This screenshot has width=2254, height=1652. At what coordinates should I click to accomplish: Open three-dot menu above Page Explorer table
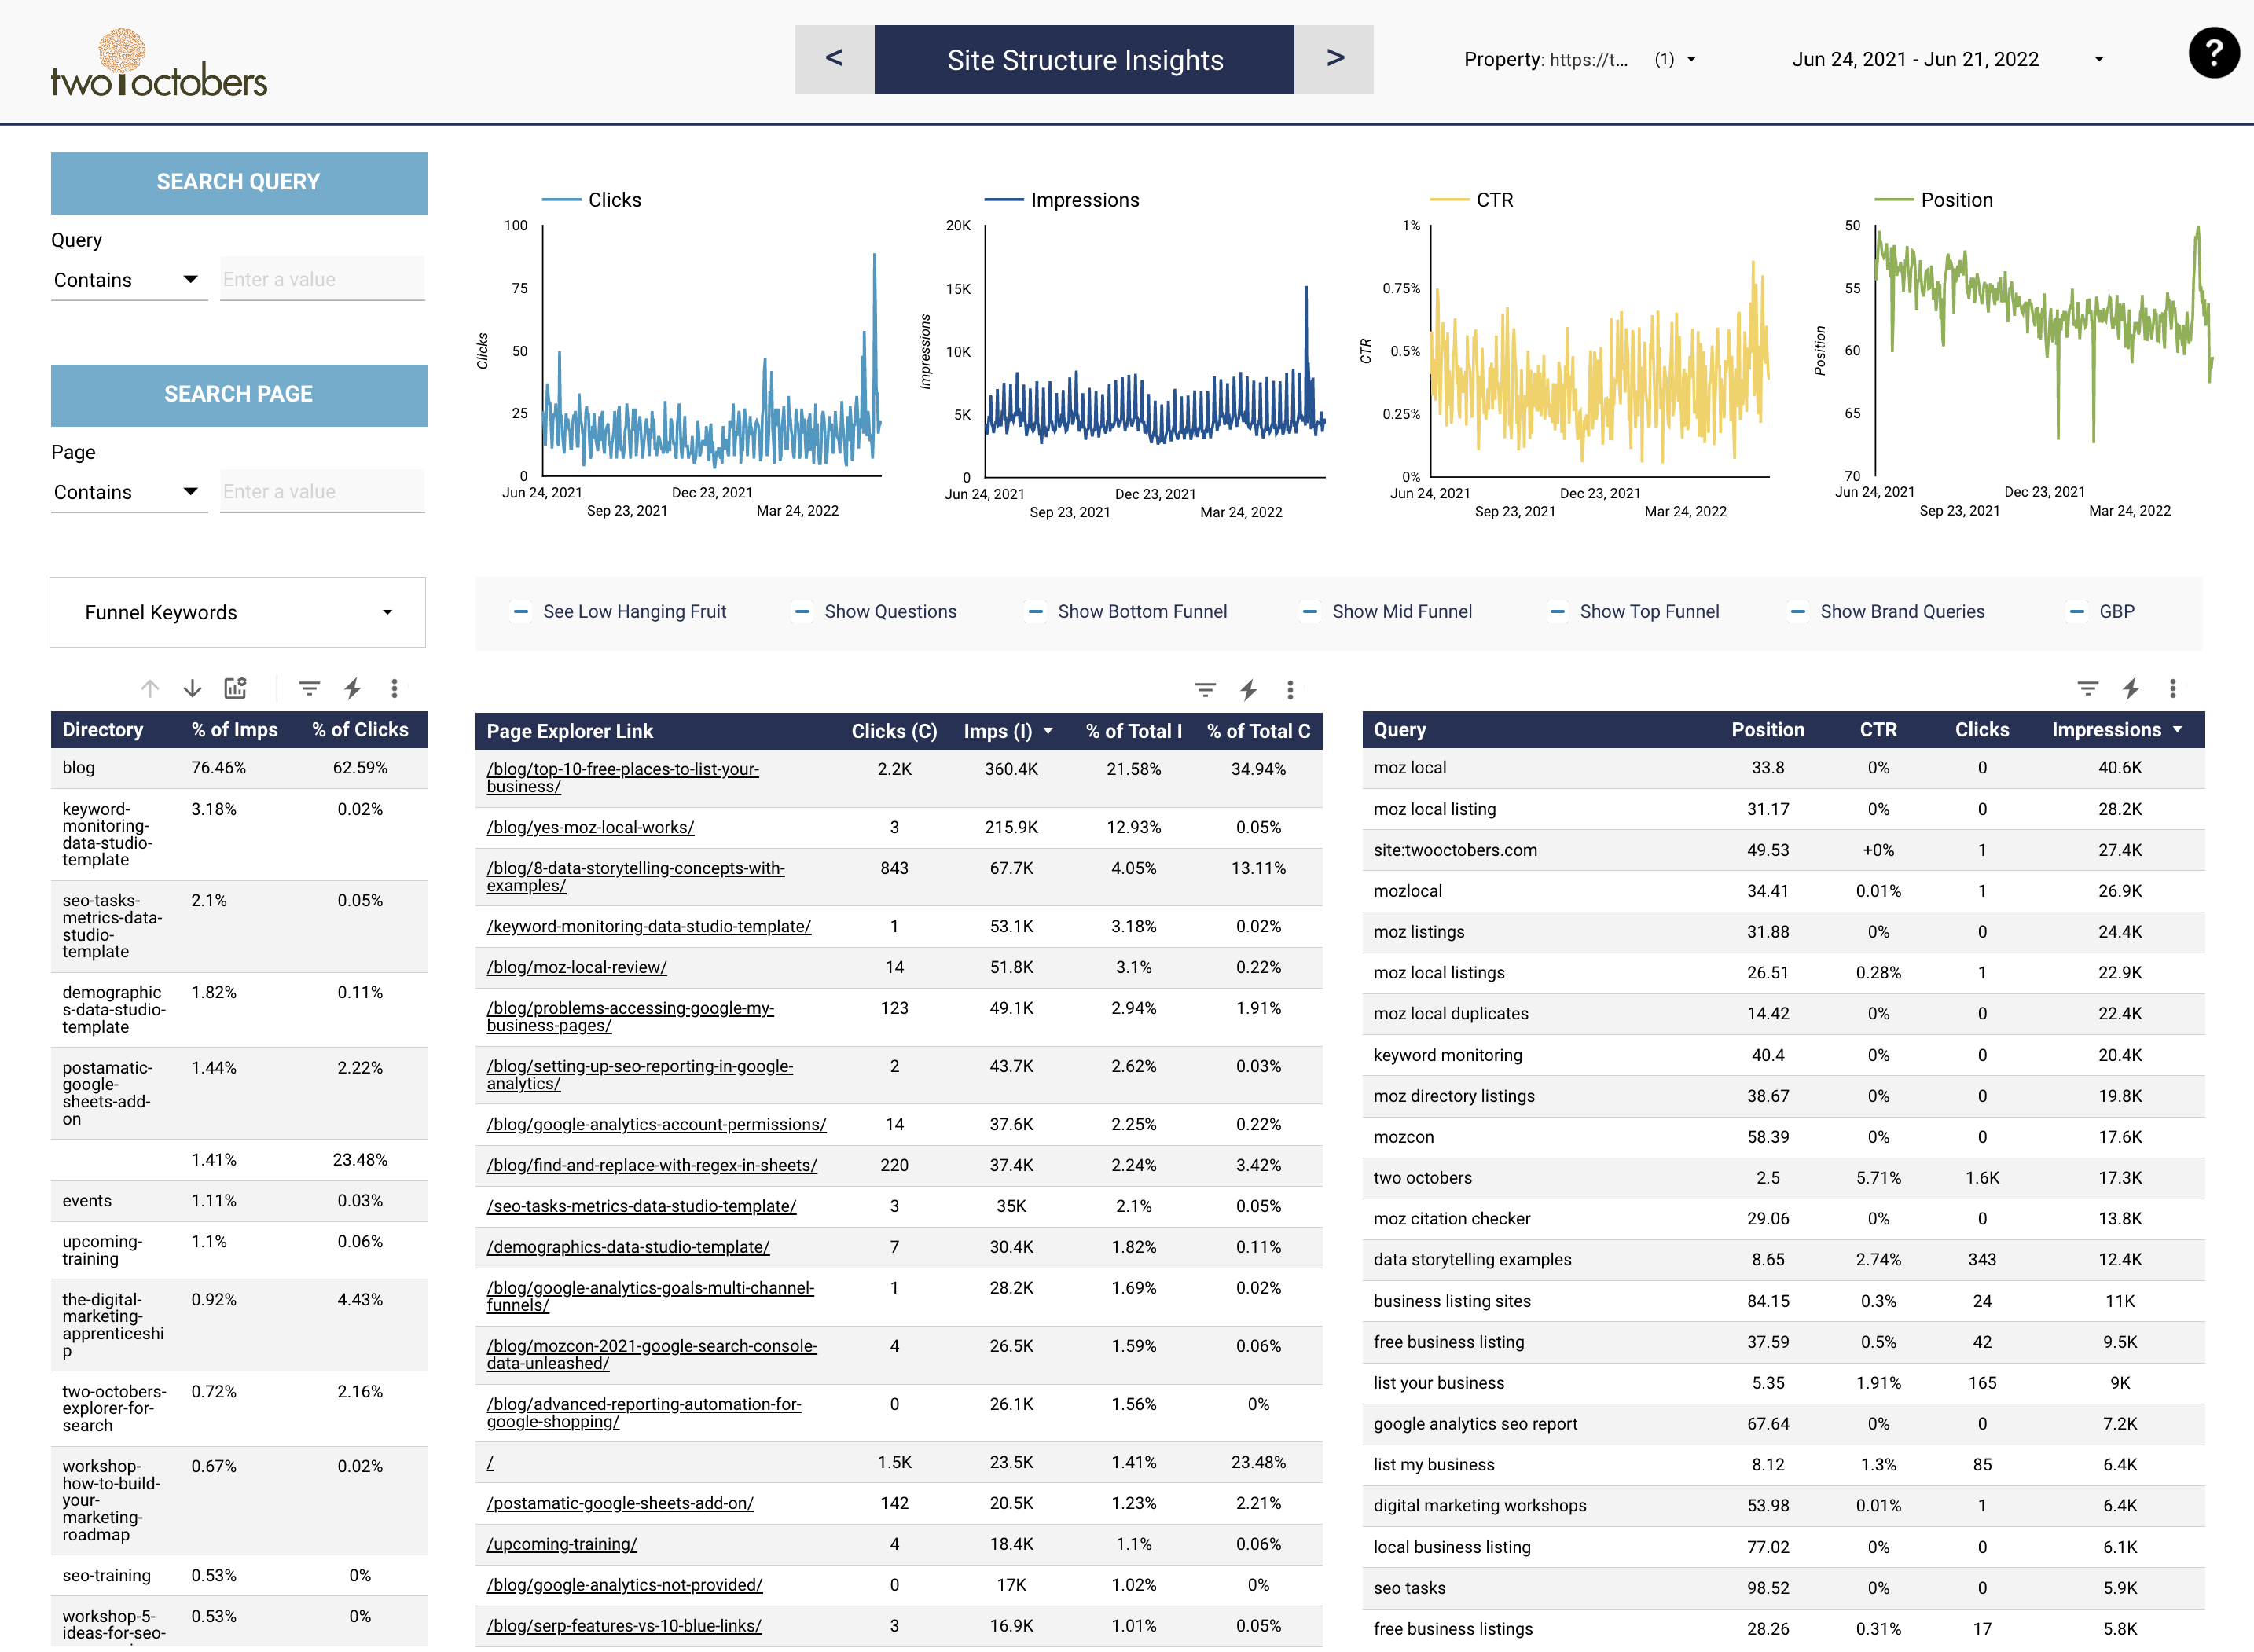1291,690
